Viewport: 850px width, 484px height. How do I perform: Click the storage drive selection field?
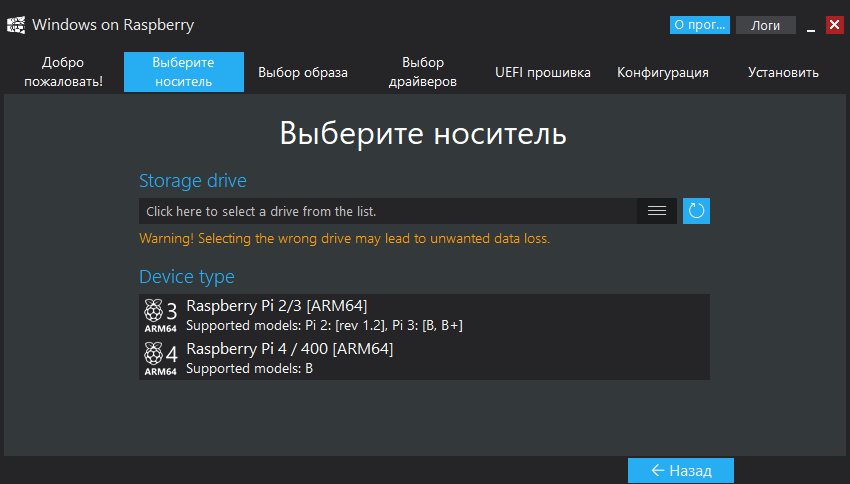coord(388,211)
